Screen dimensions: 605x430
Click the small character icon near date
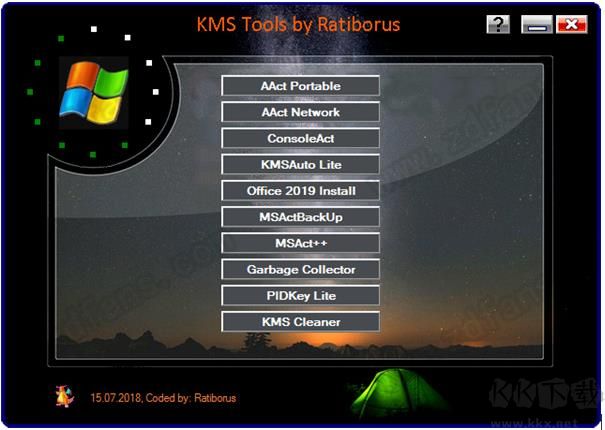[x=64, y=396]
